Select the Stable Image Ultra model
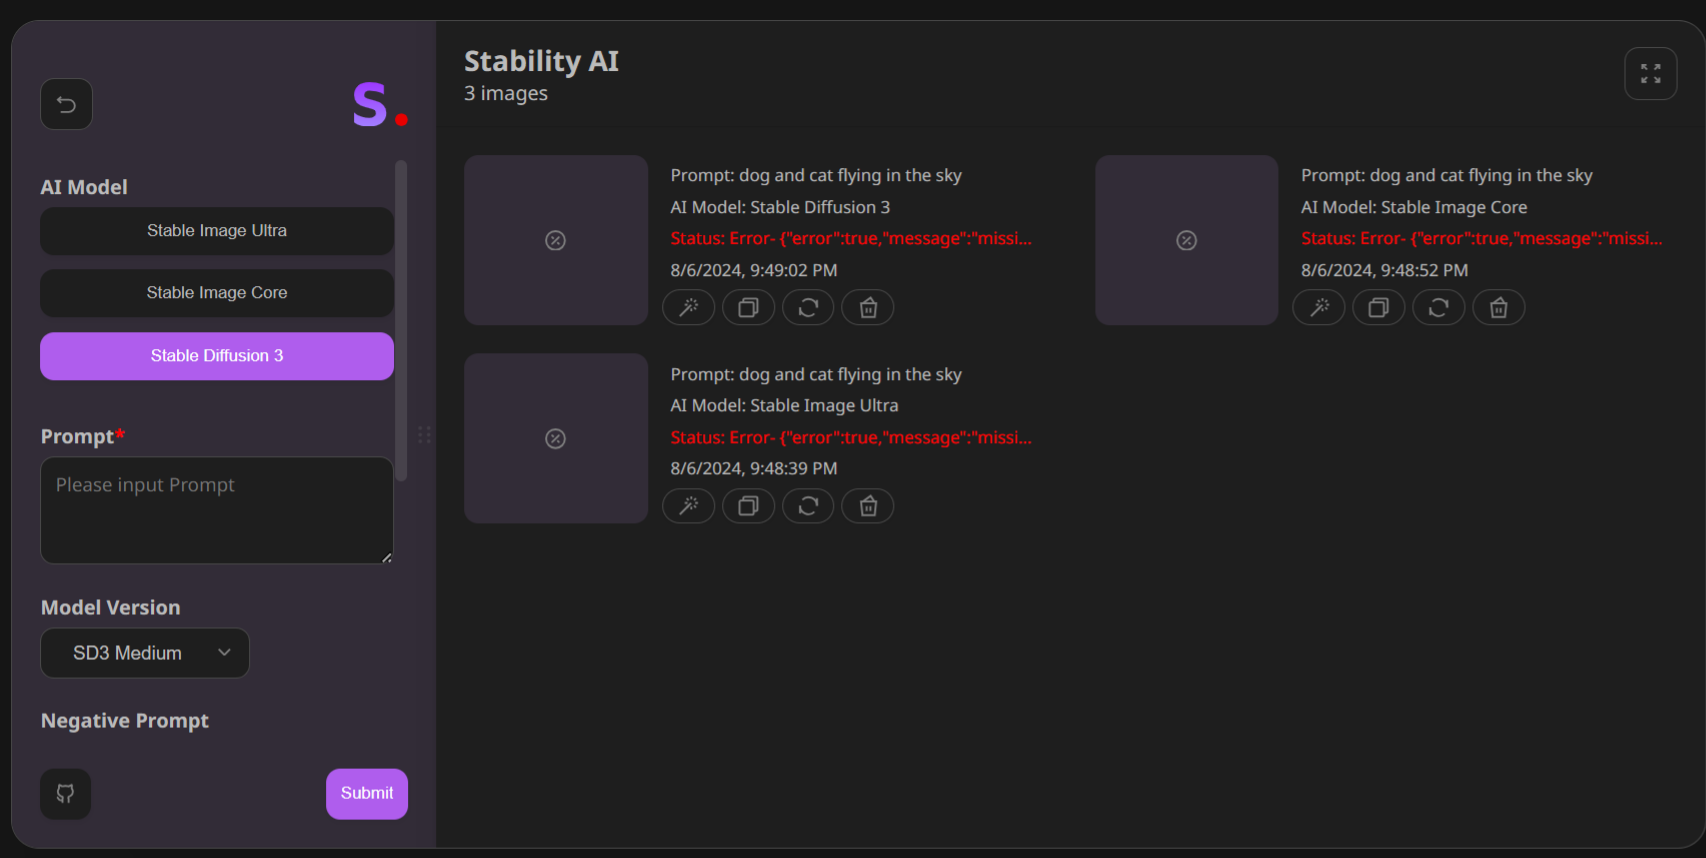Screen dimensions: 1706x858 217,231
